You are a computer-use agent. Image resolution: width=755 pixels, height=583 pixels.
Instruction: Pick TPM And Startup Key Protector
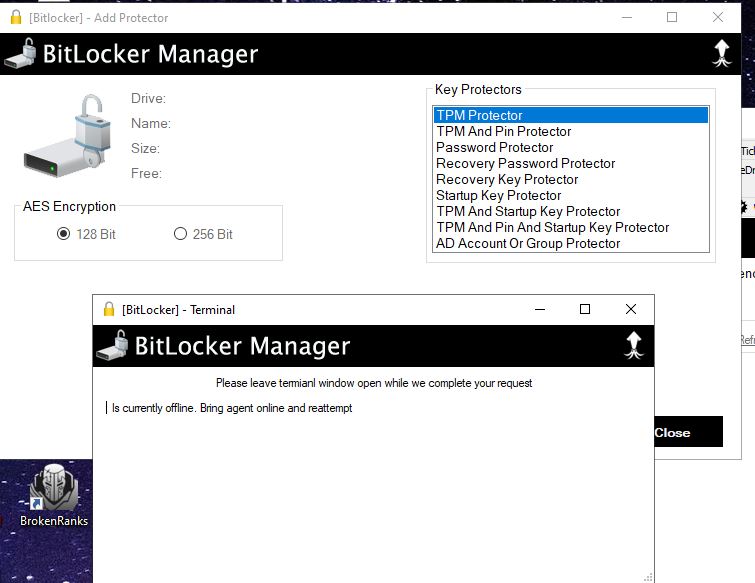(571, 211)
